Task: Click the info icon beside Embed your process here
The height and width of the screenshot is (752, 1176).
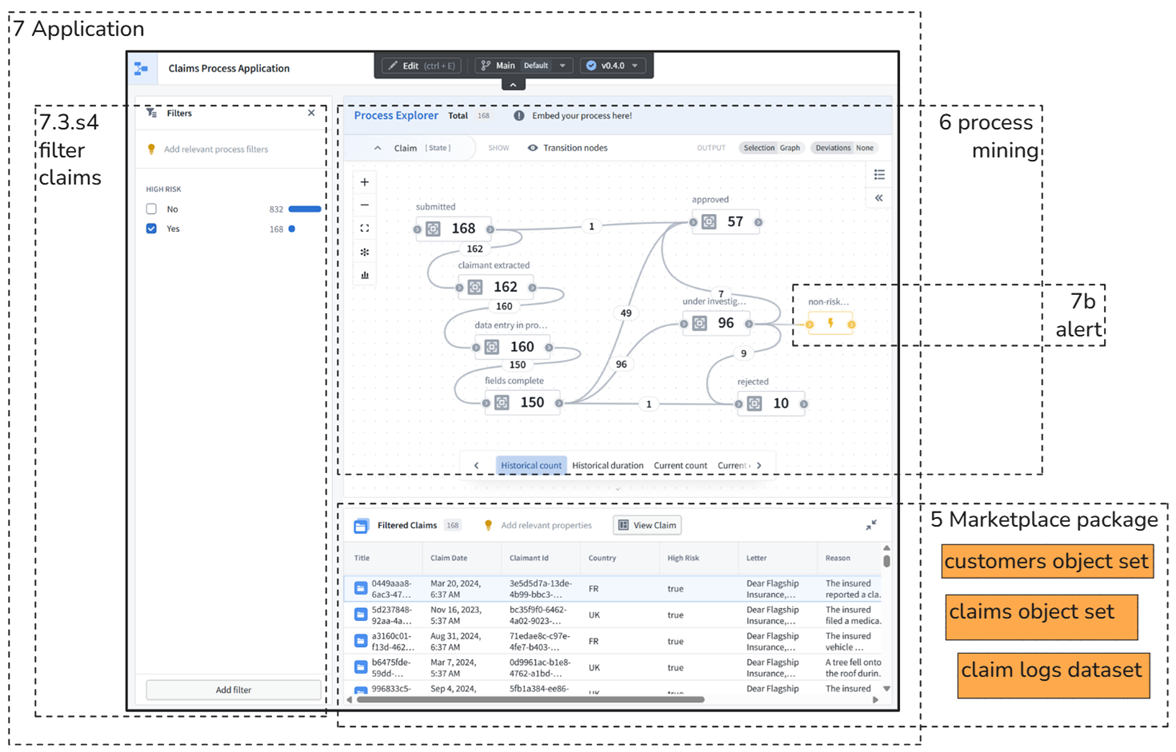Action: [x=519, y=116]
